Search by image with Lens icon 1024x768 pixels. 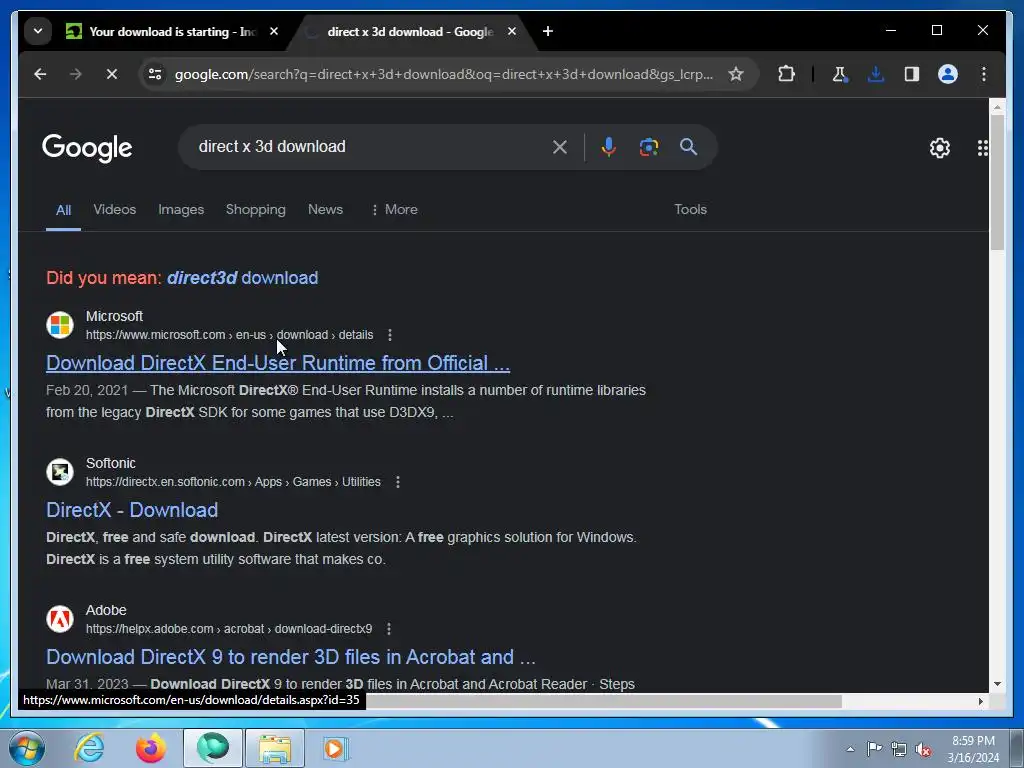[648, 147]
